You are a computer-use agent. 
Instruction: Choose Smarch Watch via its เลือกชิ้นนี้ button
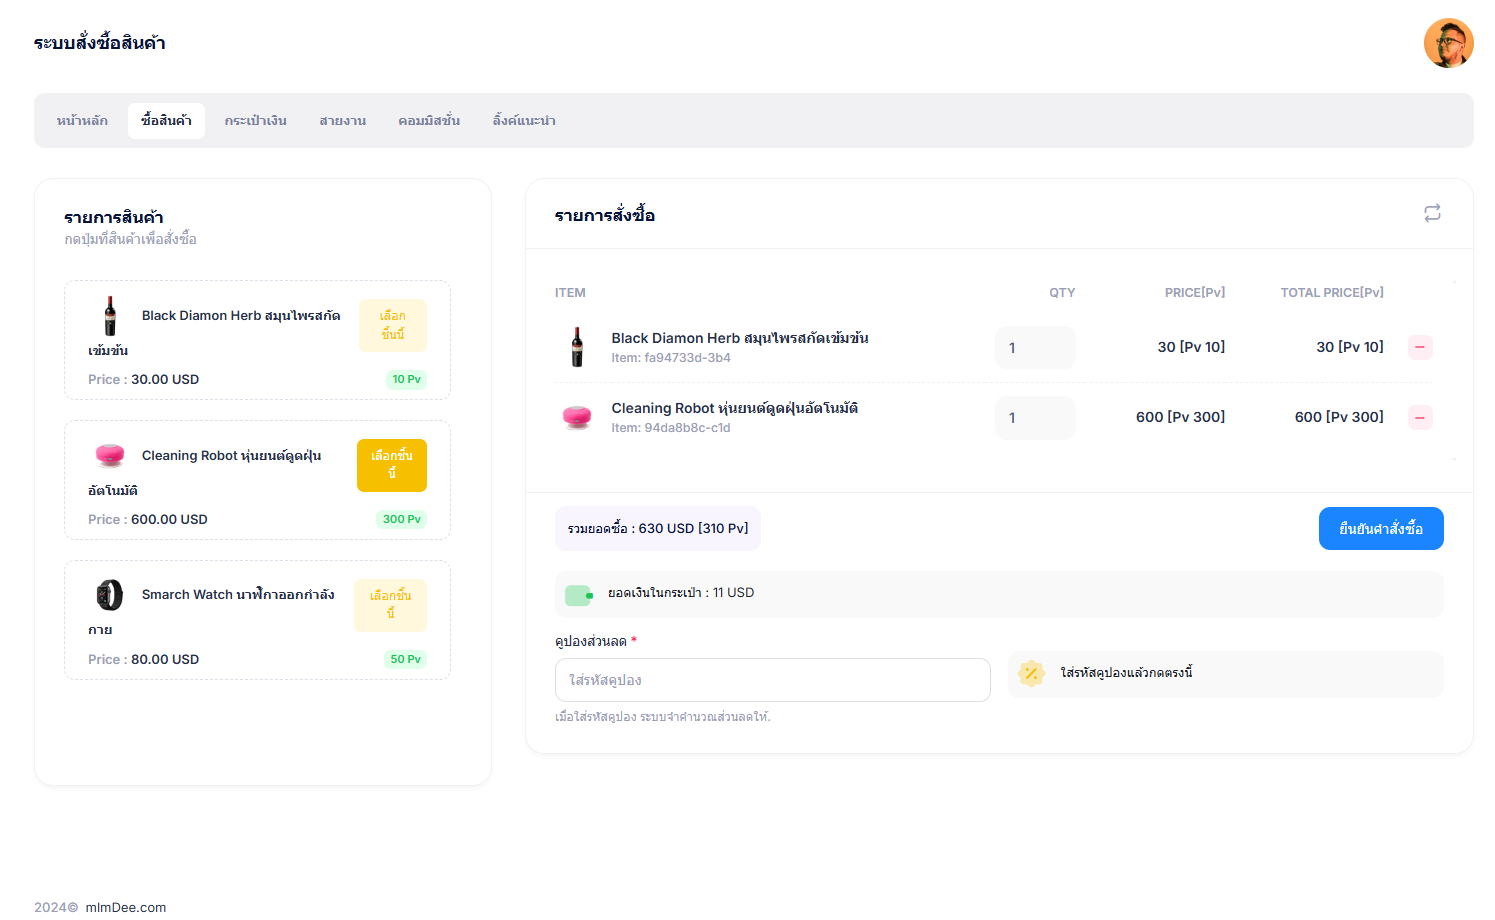pyautogui.click(x=390, y=605)
